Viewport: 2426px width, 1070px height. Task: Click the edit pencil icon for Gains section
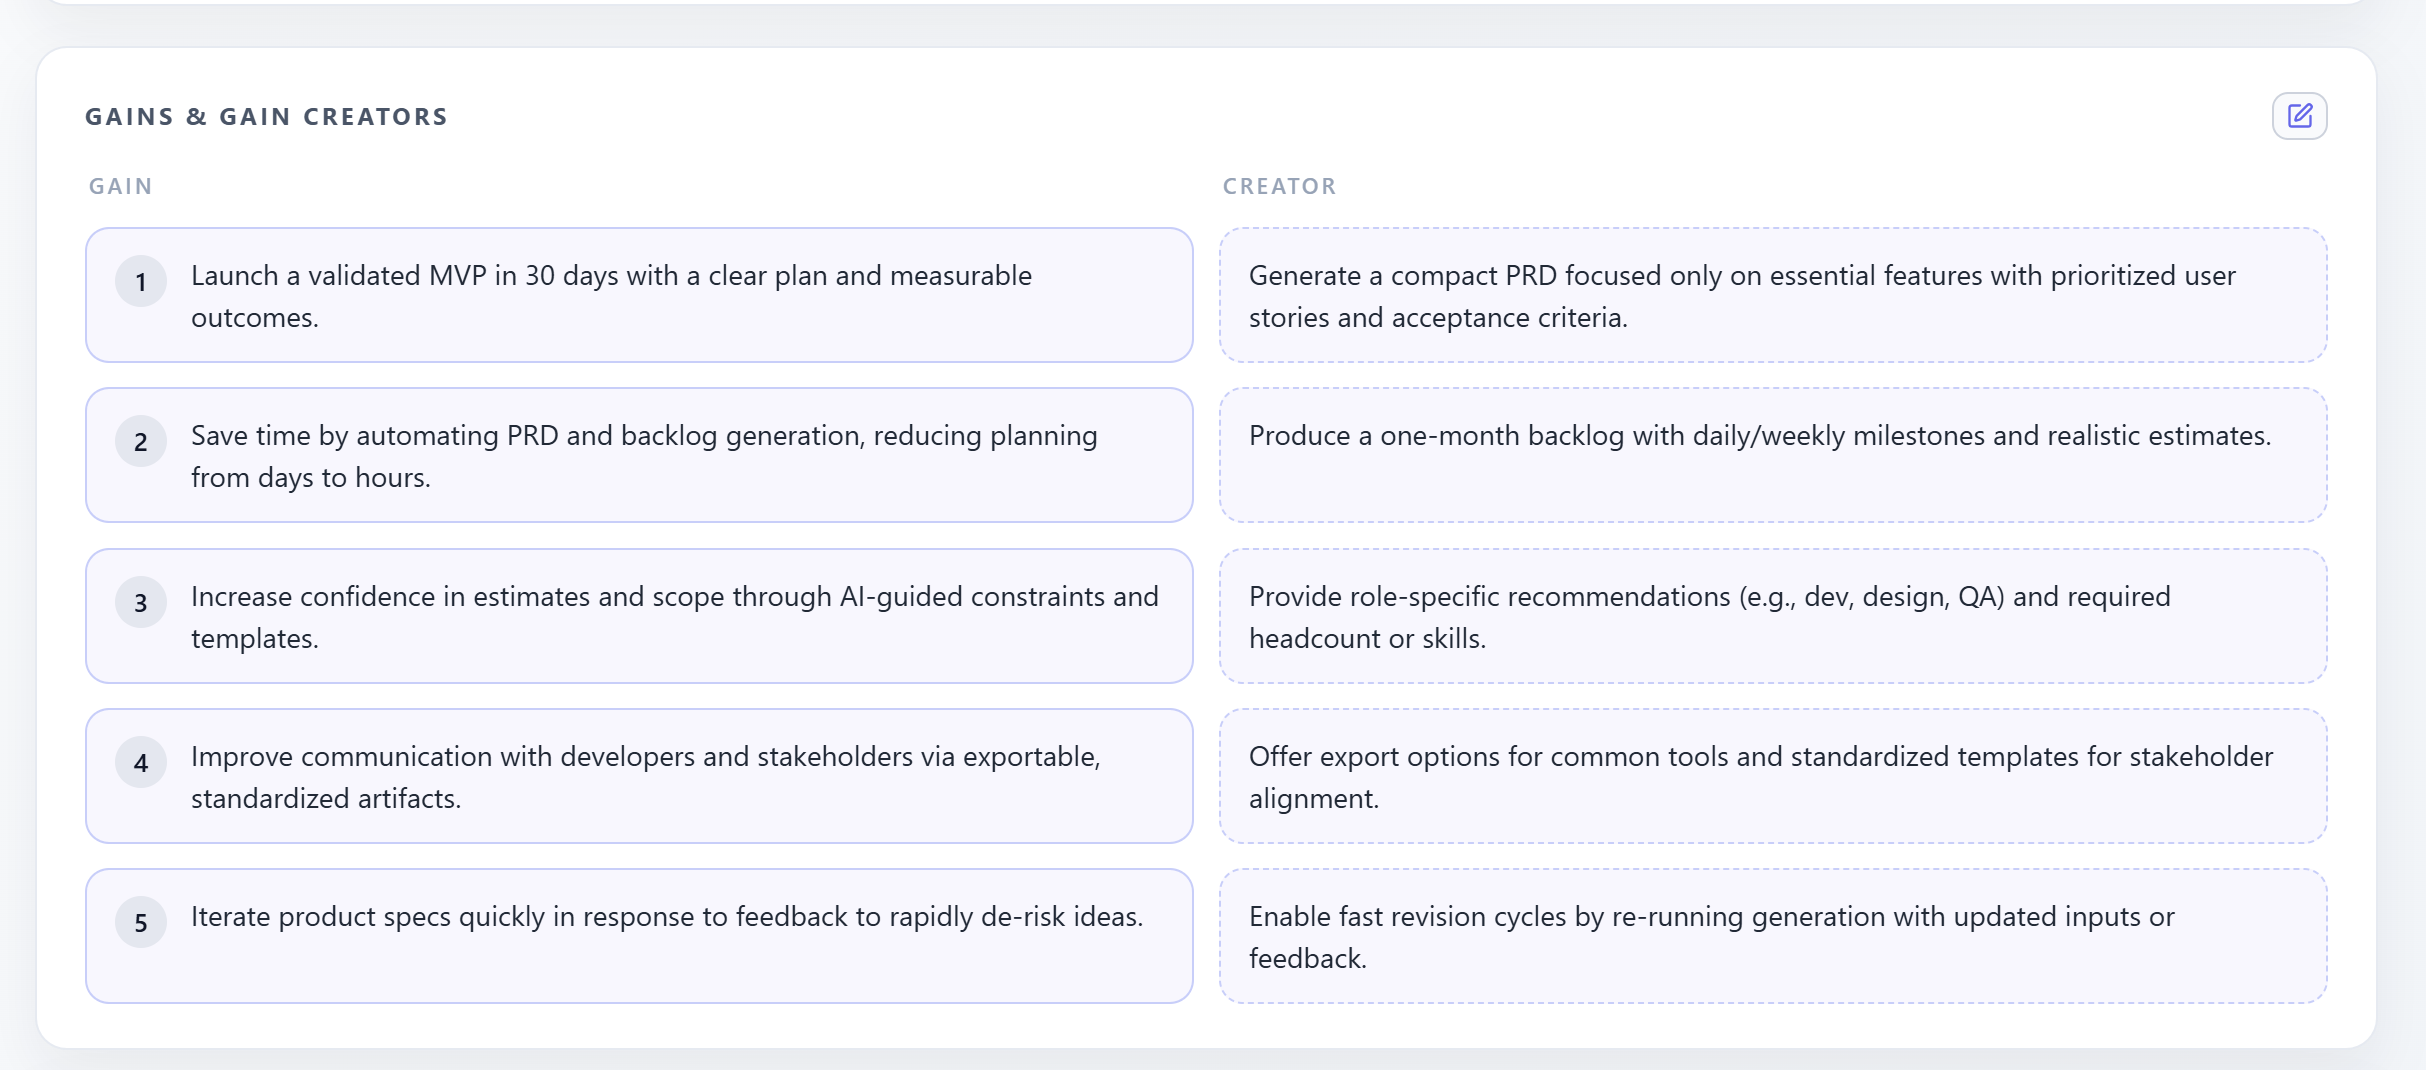(2299, 116)
